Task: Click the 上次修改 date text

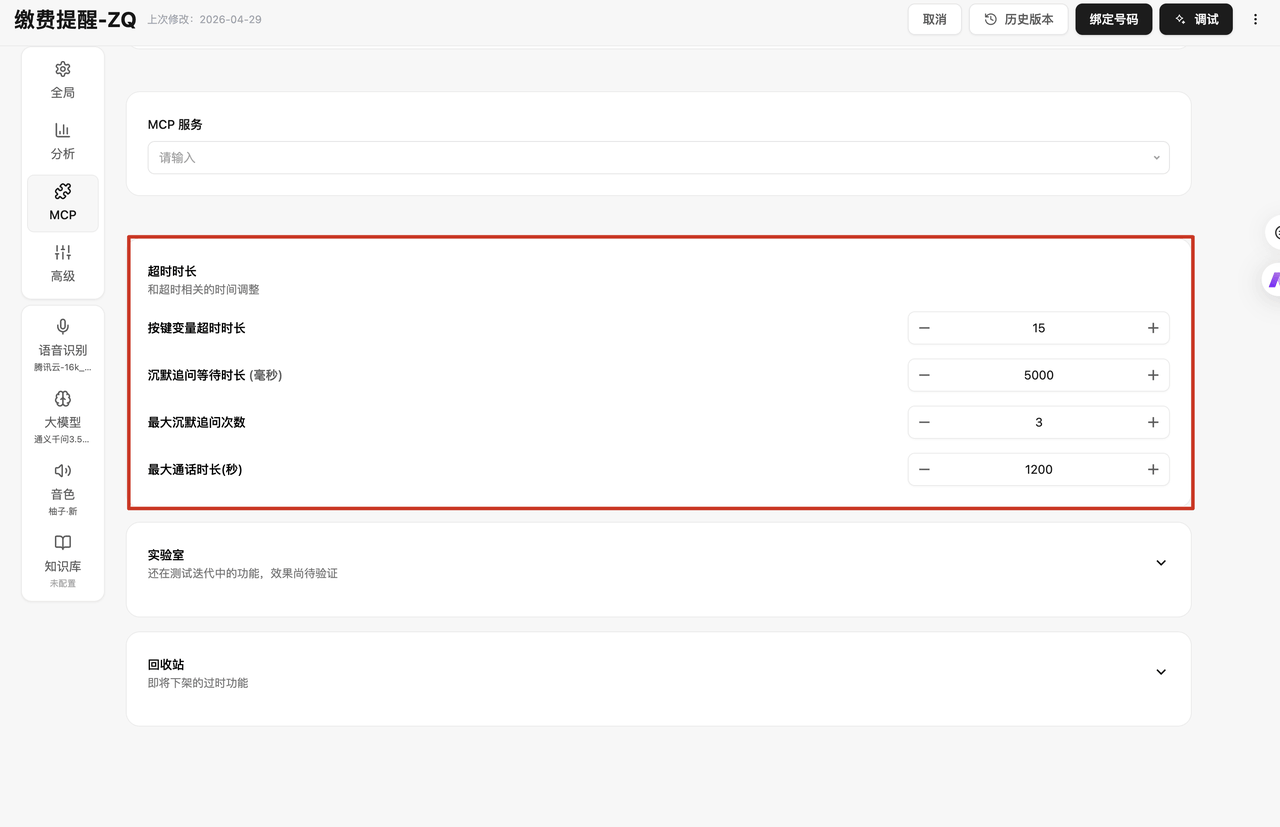Action: click(x=204, y=19)
